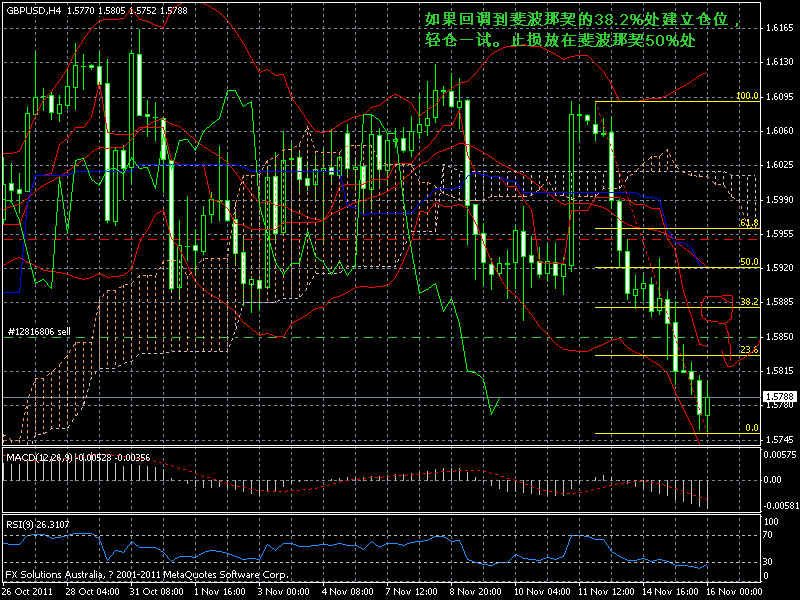The height and width of the screenshot is (600, 800).
Task: Select the Fibonacci 38.2 level label
Action: [749, 302]
